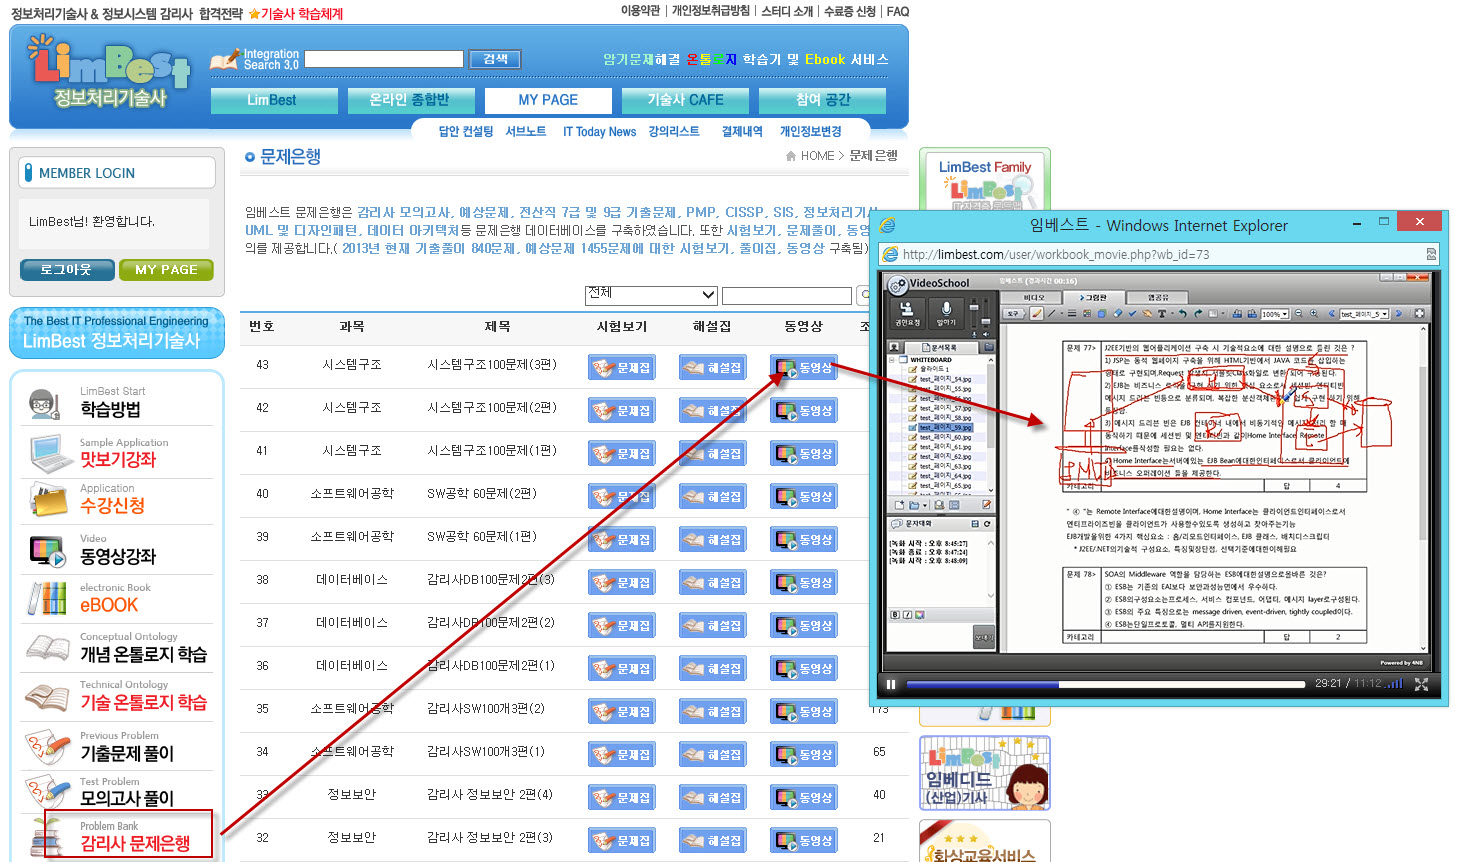Viewport: 1463px width, 862px height.
Task: Save chat log with the disk icon
Action: point(974,524)
